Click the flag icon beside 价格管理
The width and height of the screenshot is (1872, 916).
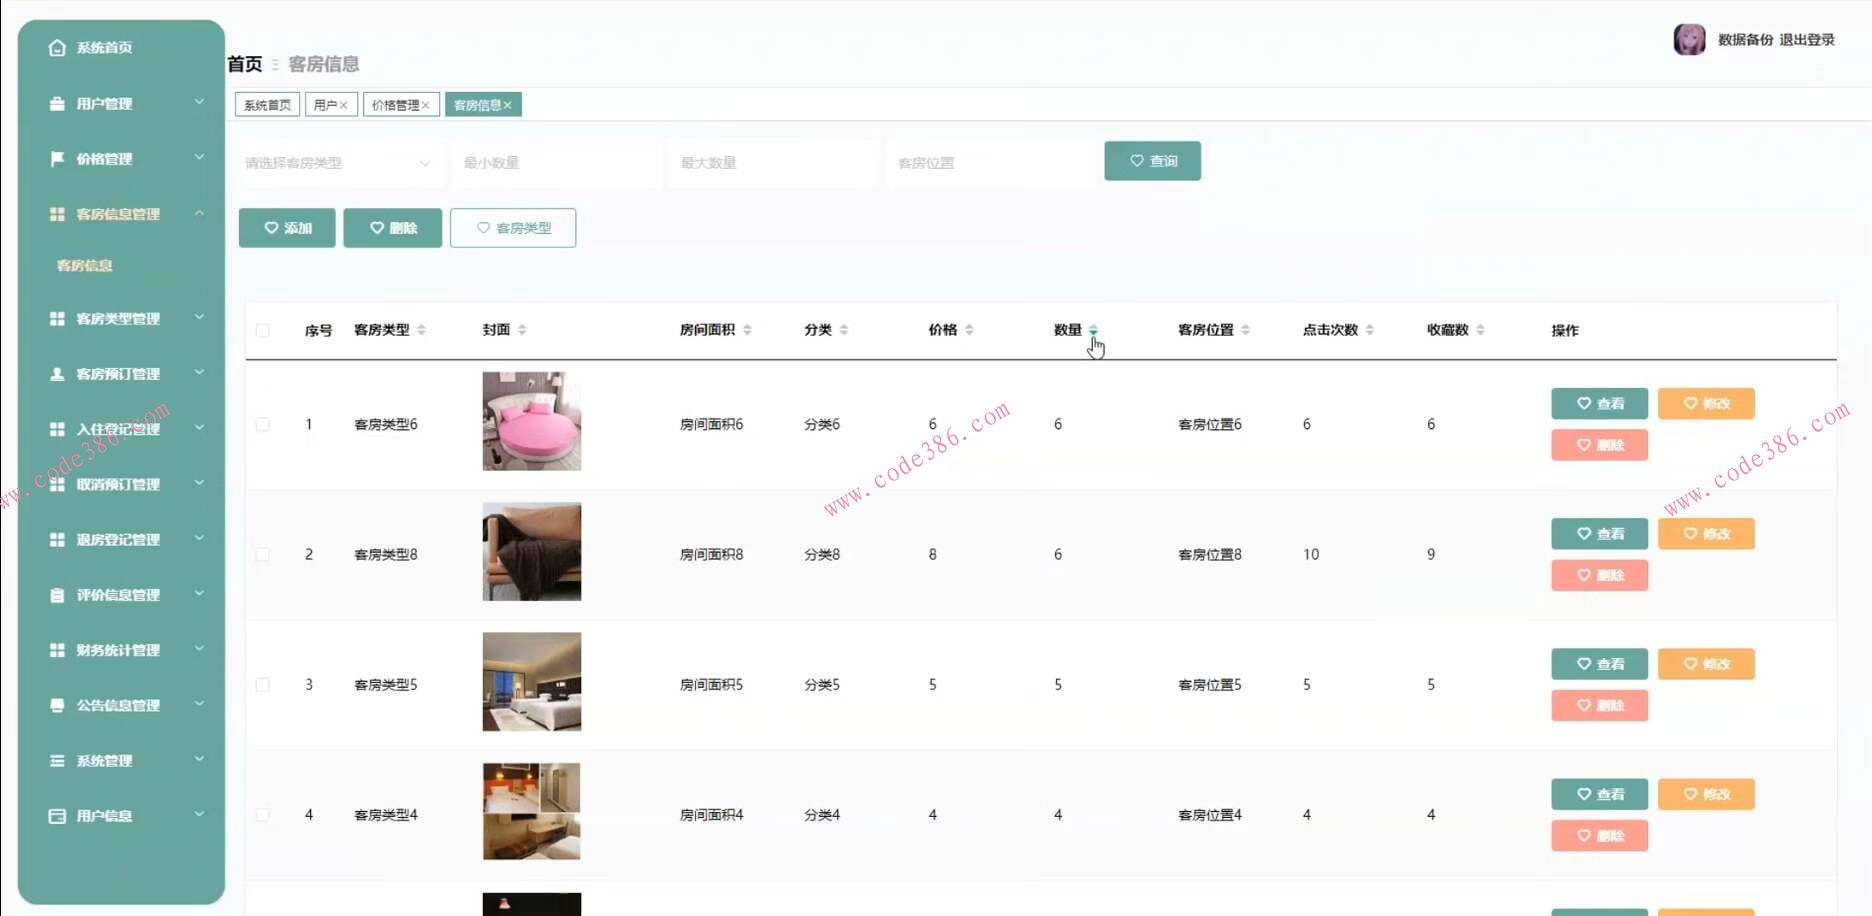(57, 158)
